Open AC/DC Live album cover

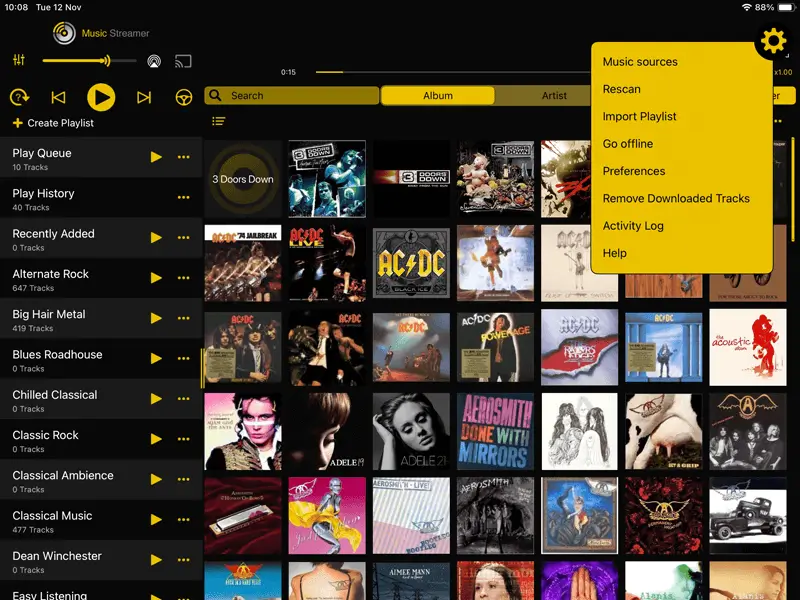click(327, 263)
